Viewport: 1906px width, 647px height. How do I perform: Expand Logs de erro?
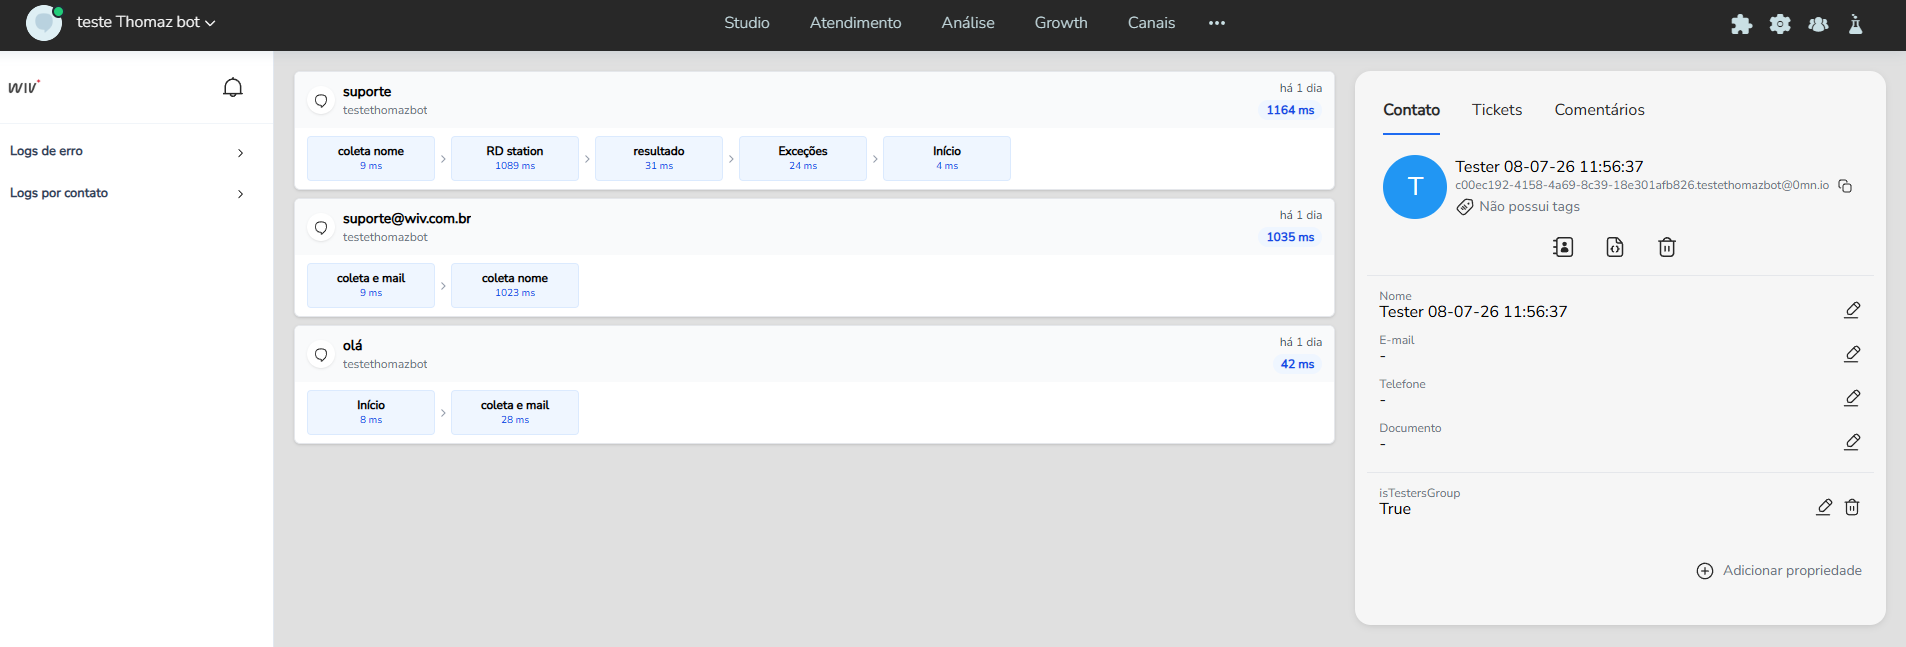(128, 152)
